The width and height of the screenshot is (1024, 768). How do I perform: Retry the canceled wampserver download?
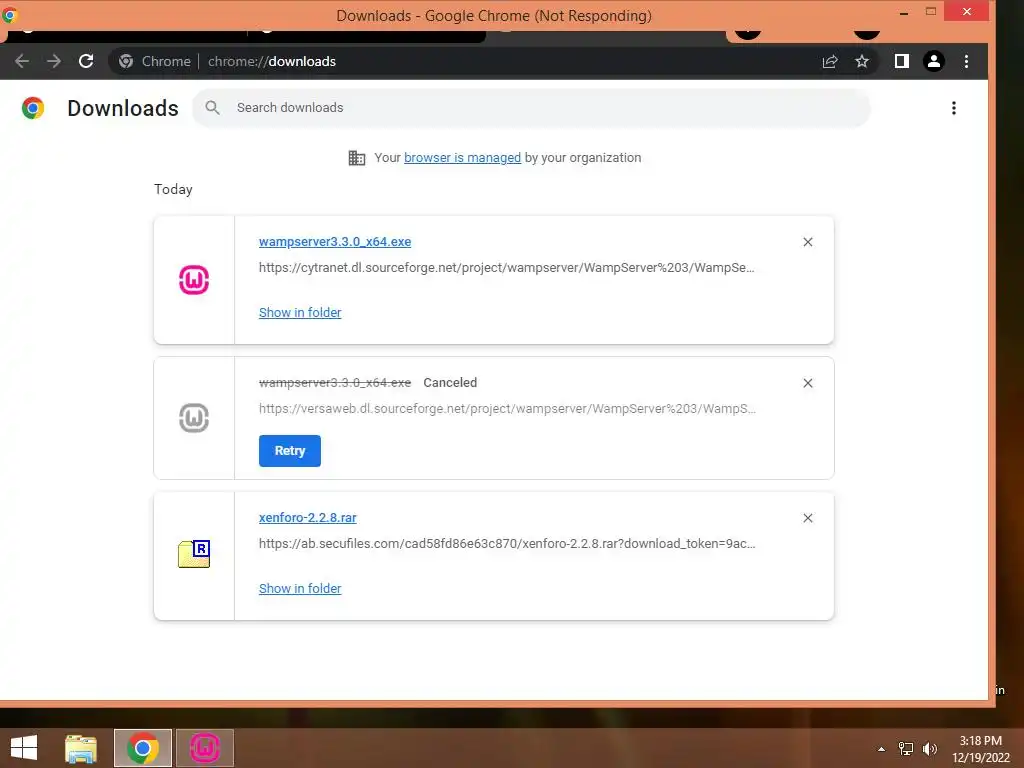pyautogui.click(x=290, y=451)
